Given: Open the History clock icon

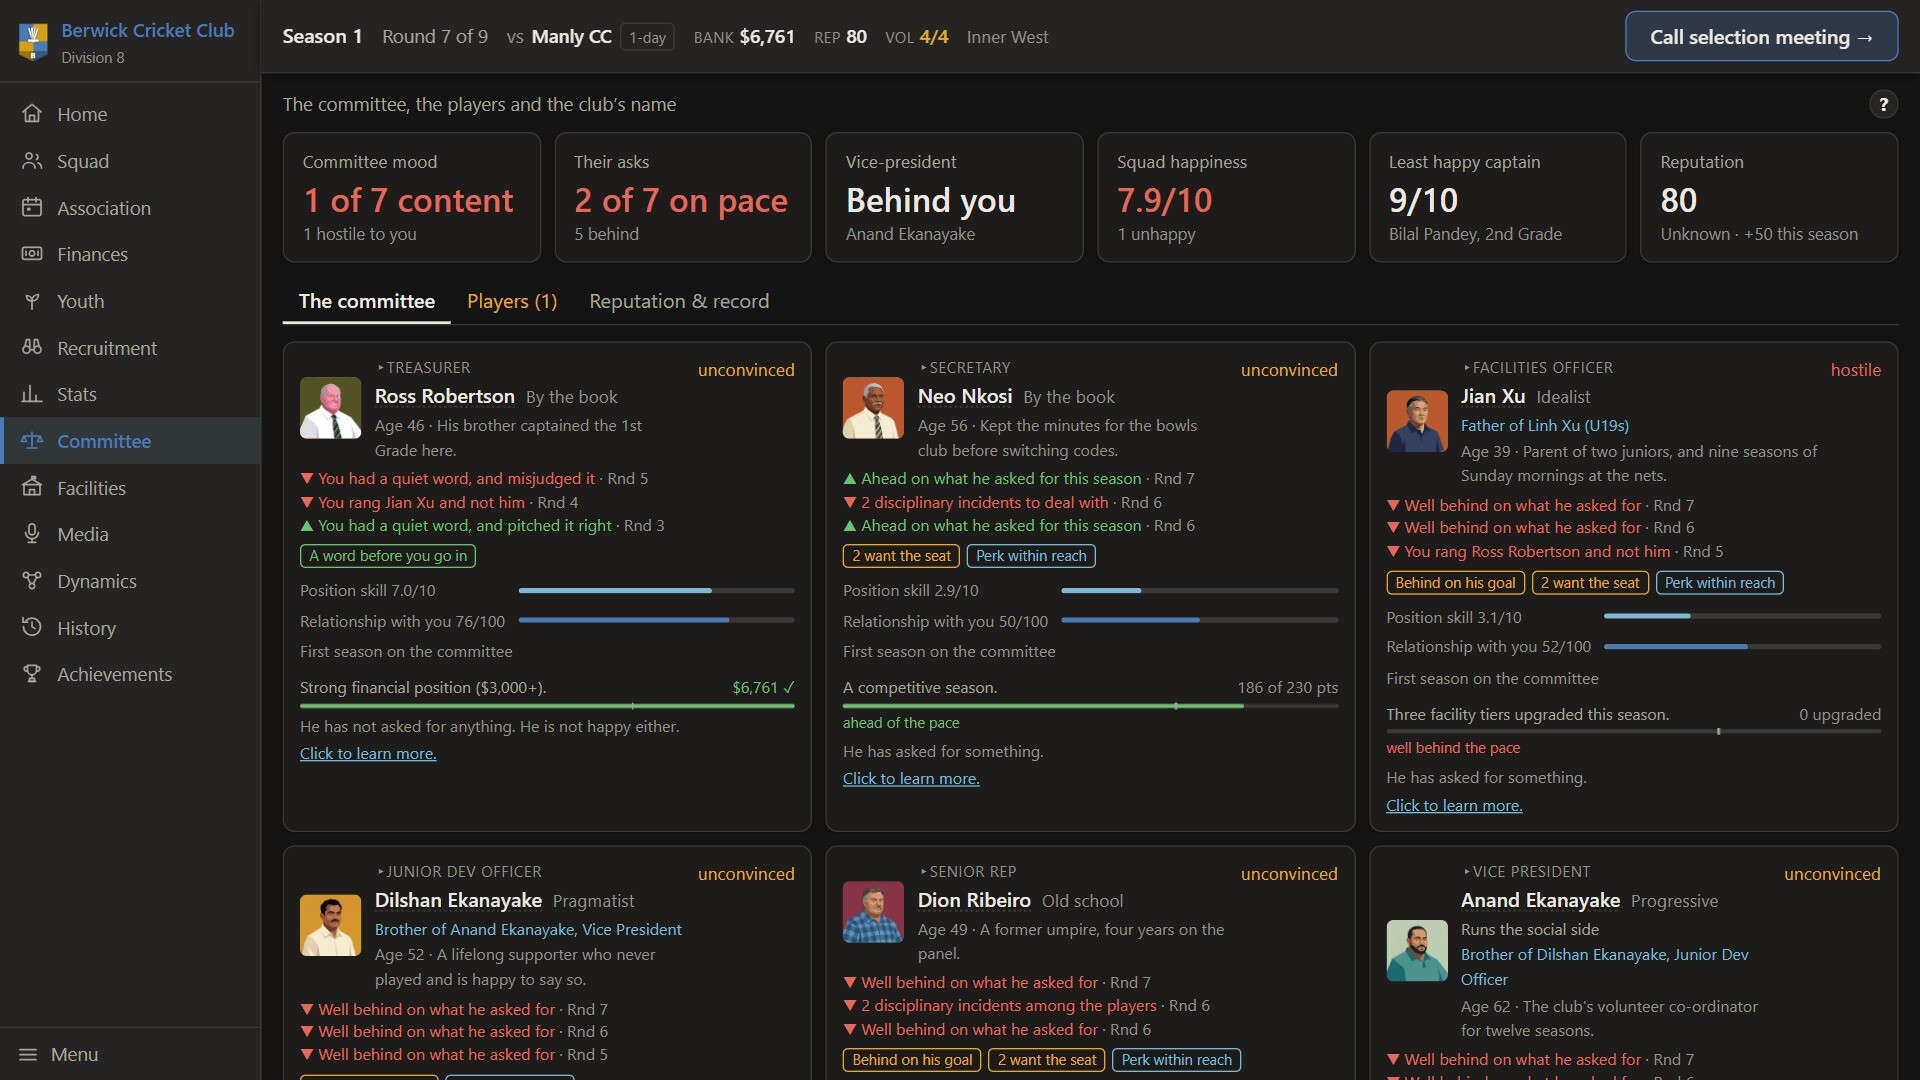Looking at the screenshot, I should 32,628.
